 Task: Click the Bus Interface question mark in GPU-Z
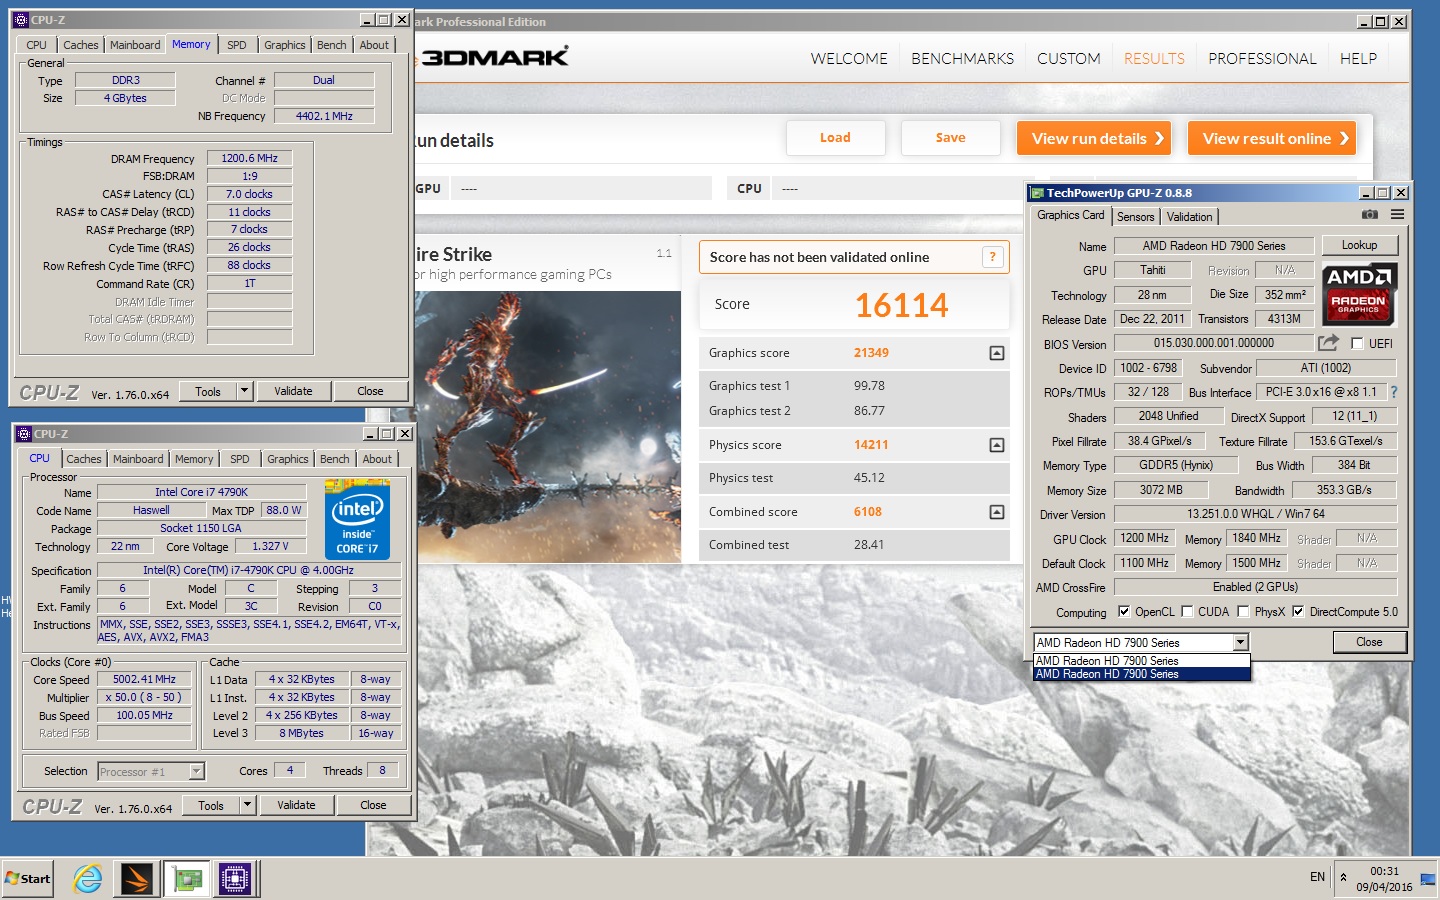(x=1394, y=392)
